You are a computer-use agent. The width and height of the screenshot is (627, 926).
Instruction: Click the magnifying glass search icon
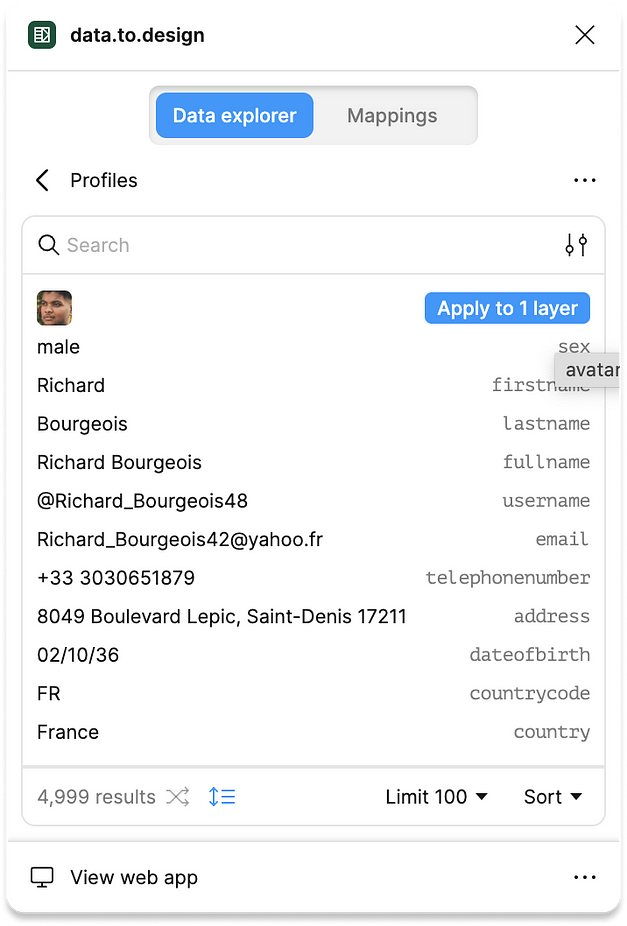pos(48,244)
